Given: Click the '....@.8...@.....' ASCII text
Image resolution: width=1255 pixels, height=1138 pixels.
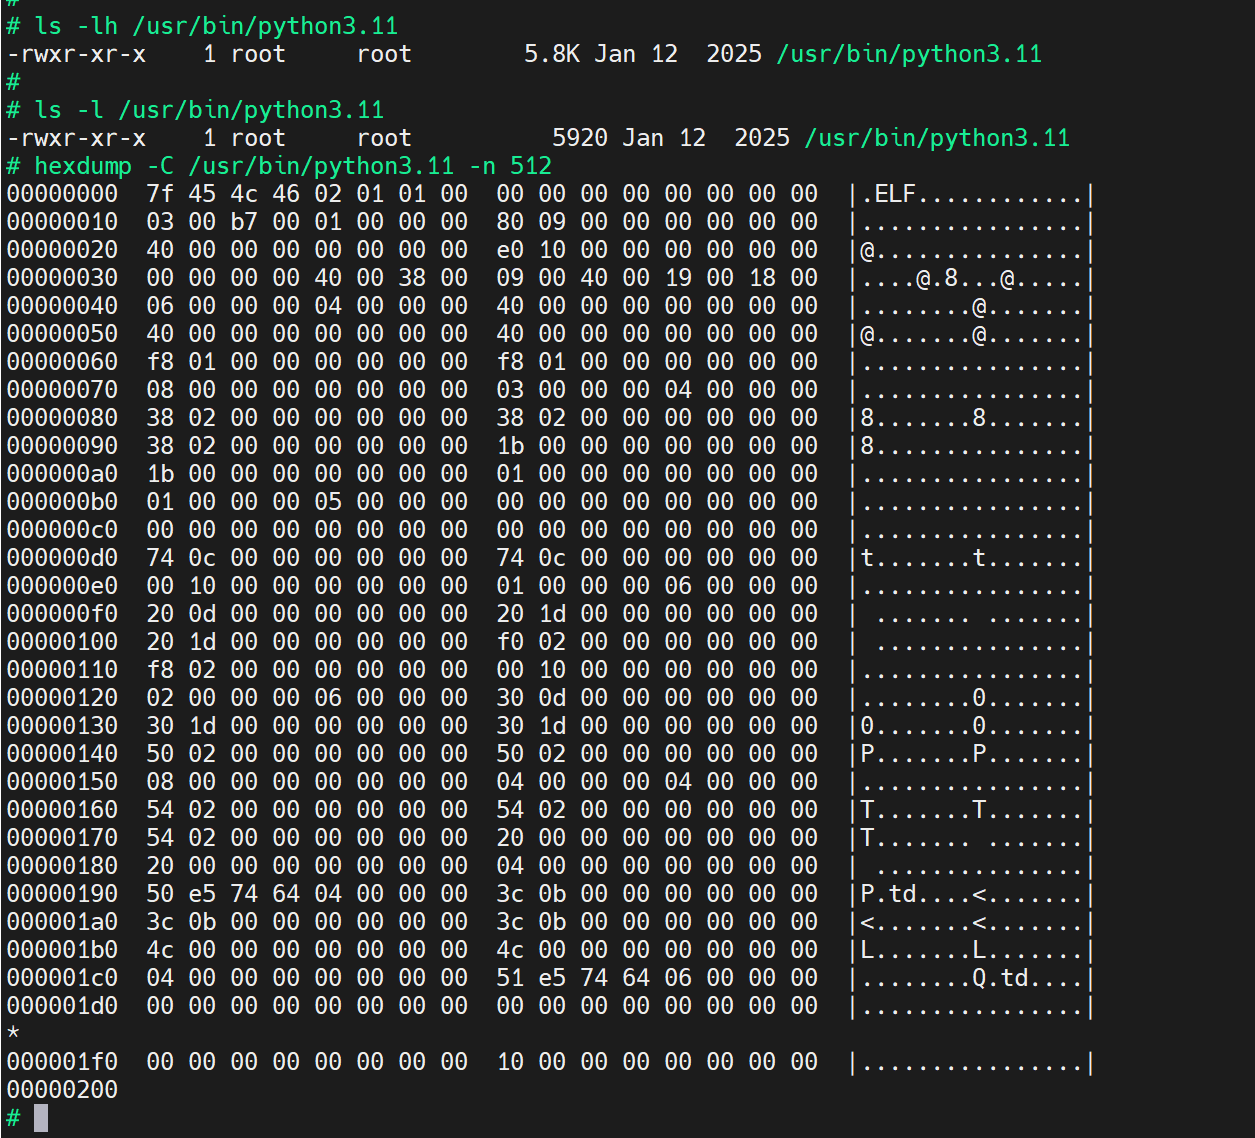Looking at the screenshot, I should coord(972,278).
